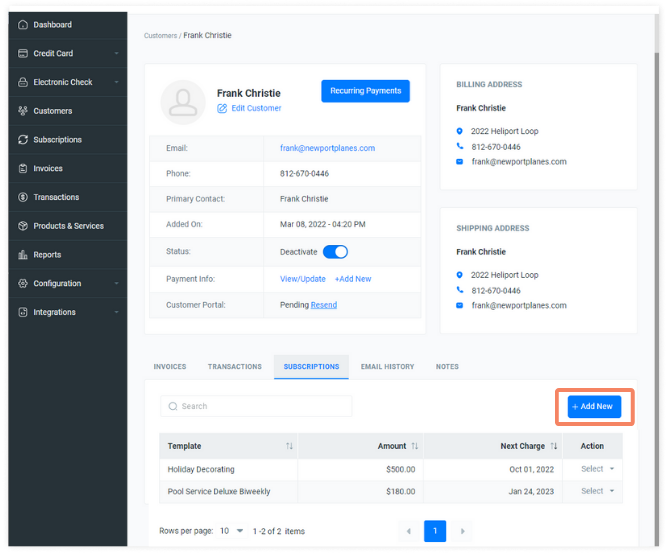
Task: Click the Oct 01, 2022 next charge cell
Action: (x=493, y=469)
